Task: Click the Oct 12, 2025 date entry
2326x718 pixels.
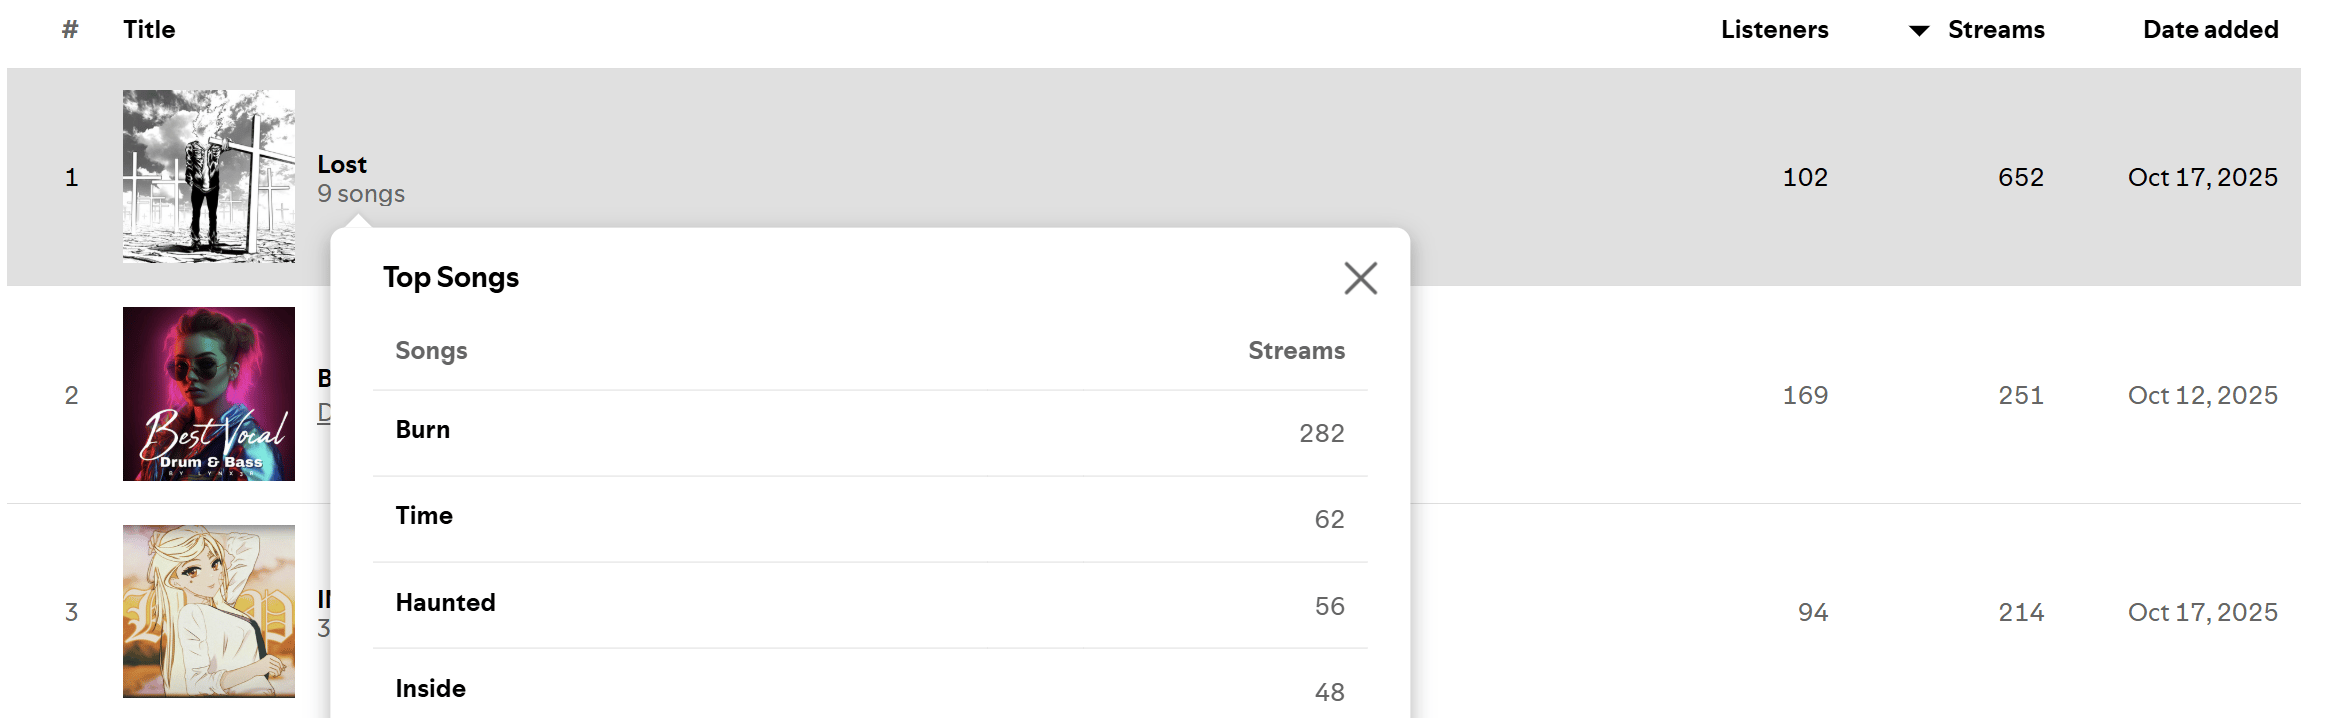Action: (x=2202, y=395)
